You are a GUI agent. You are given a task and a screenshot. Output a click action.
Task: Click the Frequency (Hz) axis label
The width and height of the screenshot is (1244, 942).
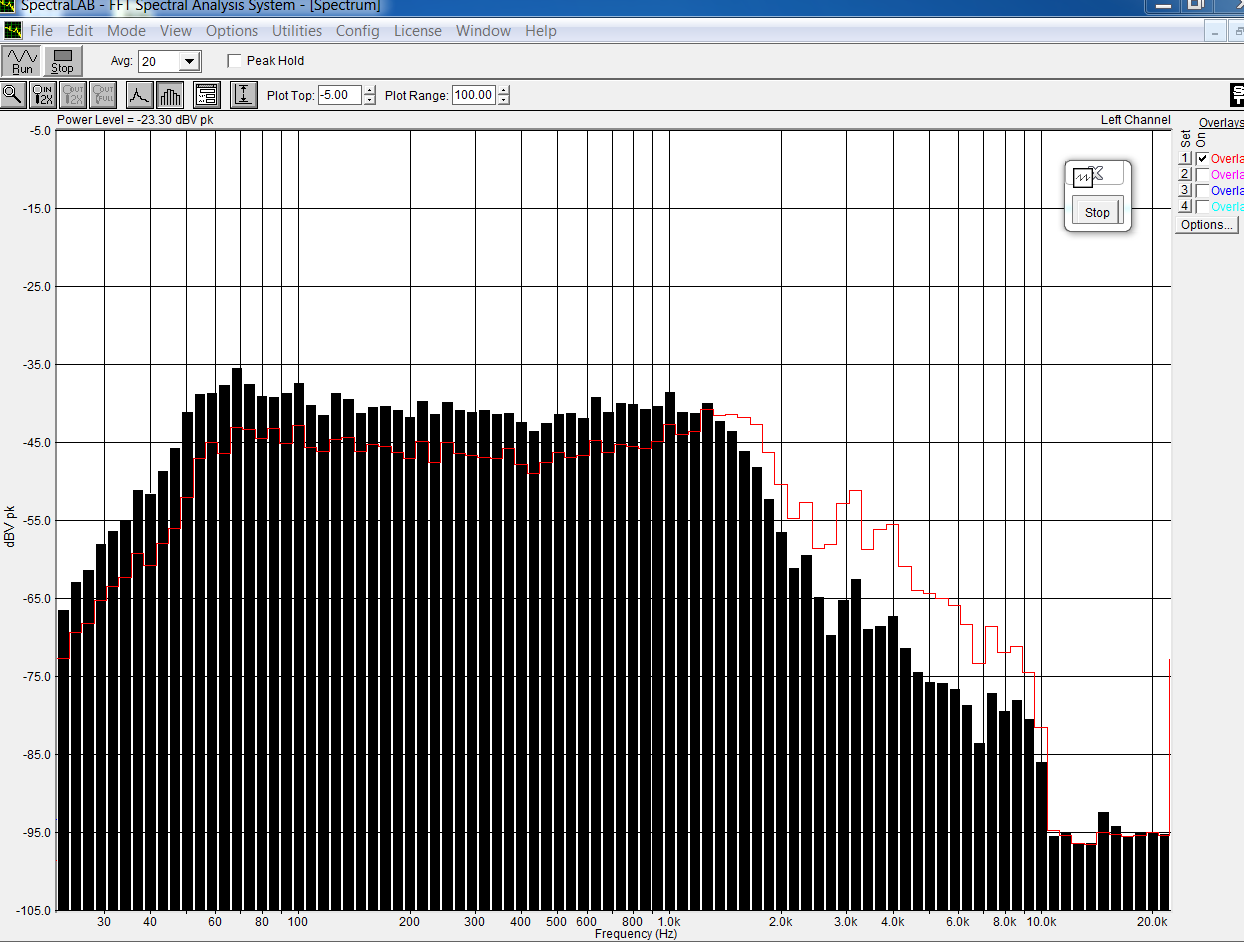click(636, 934)
